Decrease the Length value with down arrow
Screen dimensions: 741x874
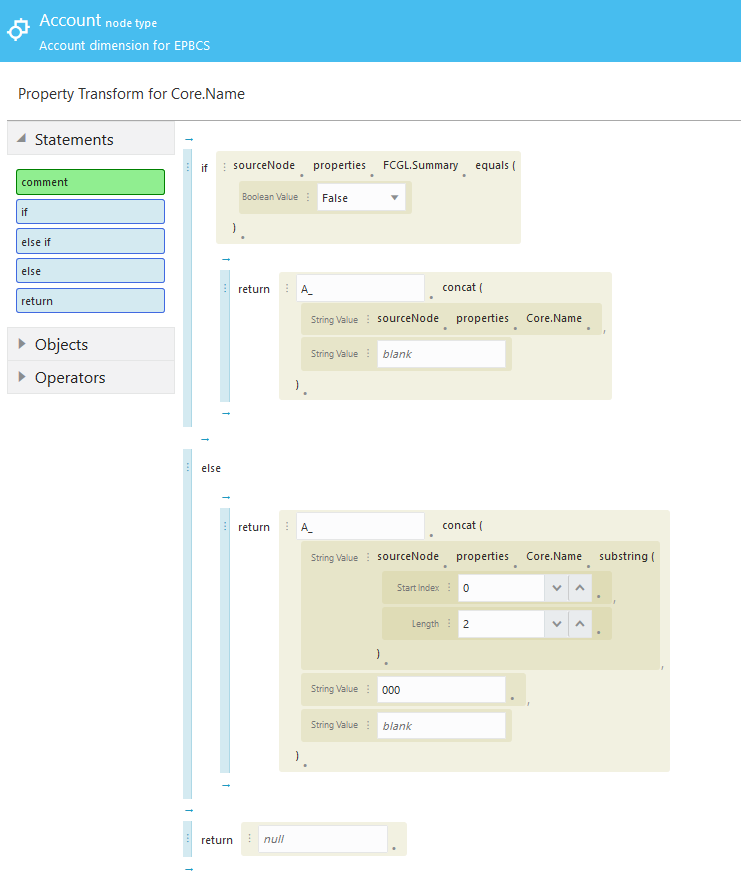(x=557, y=624)
